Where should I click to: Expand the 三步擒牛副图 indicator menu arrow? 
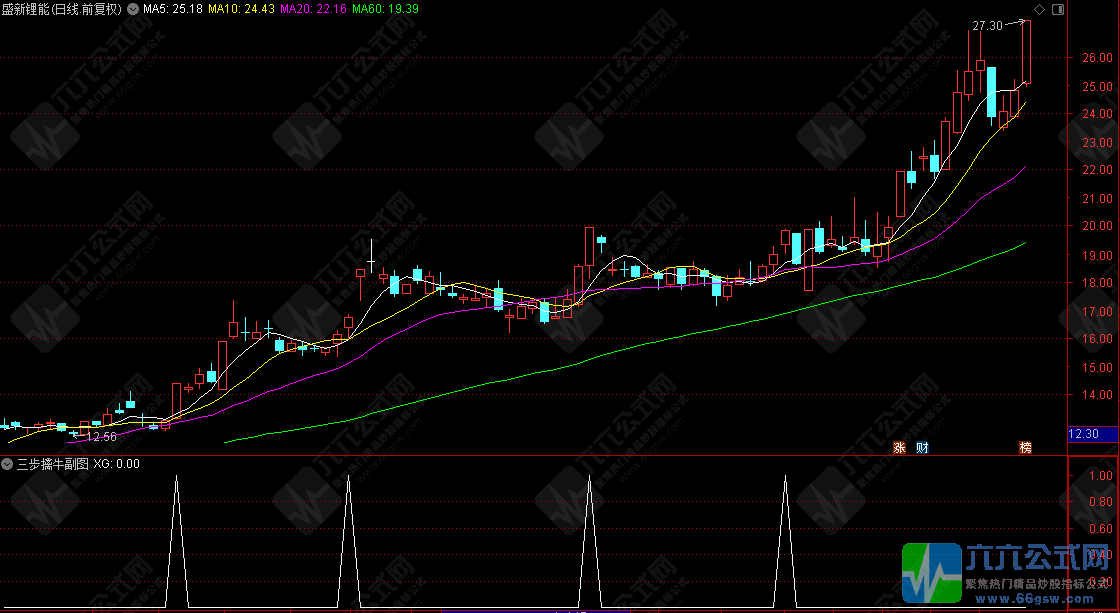(7, 464)
